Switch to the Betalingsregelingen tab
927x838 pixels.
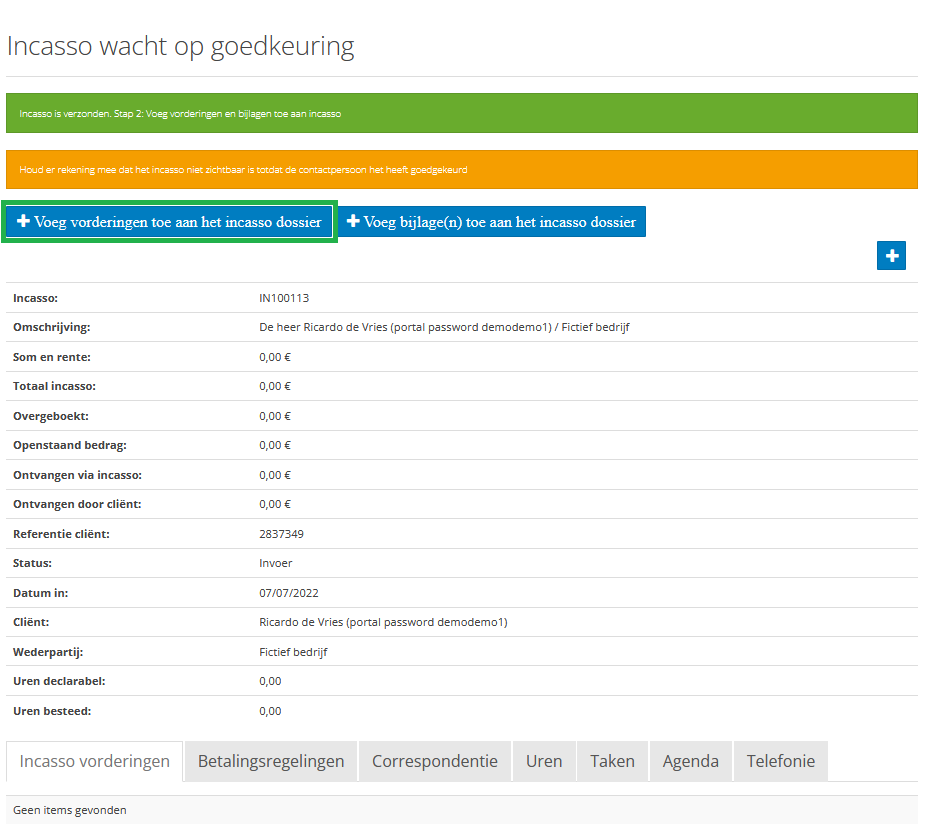tap(271, 761)
